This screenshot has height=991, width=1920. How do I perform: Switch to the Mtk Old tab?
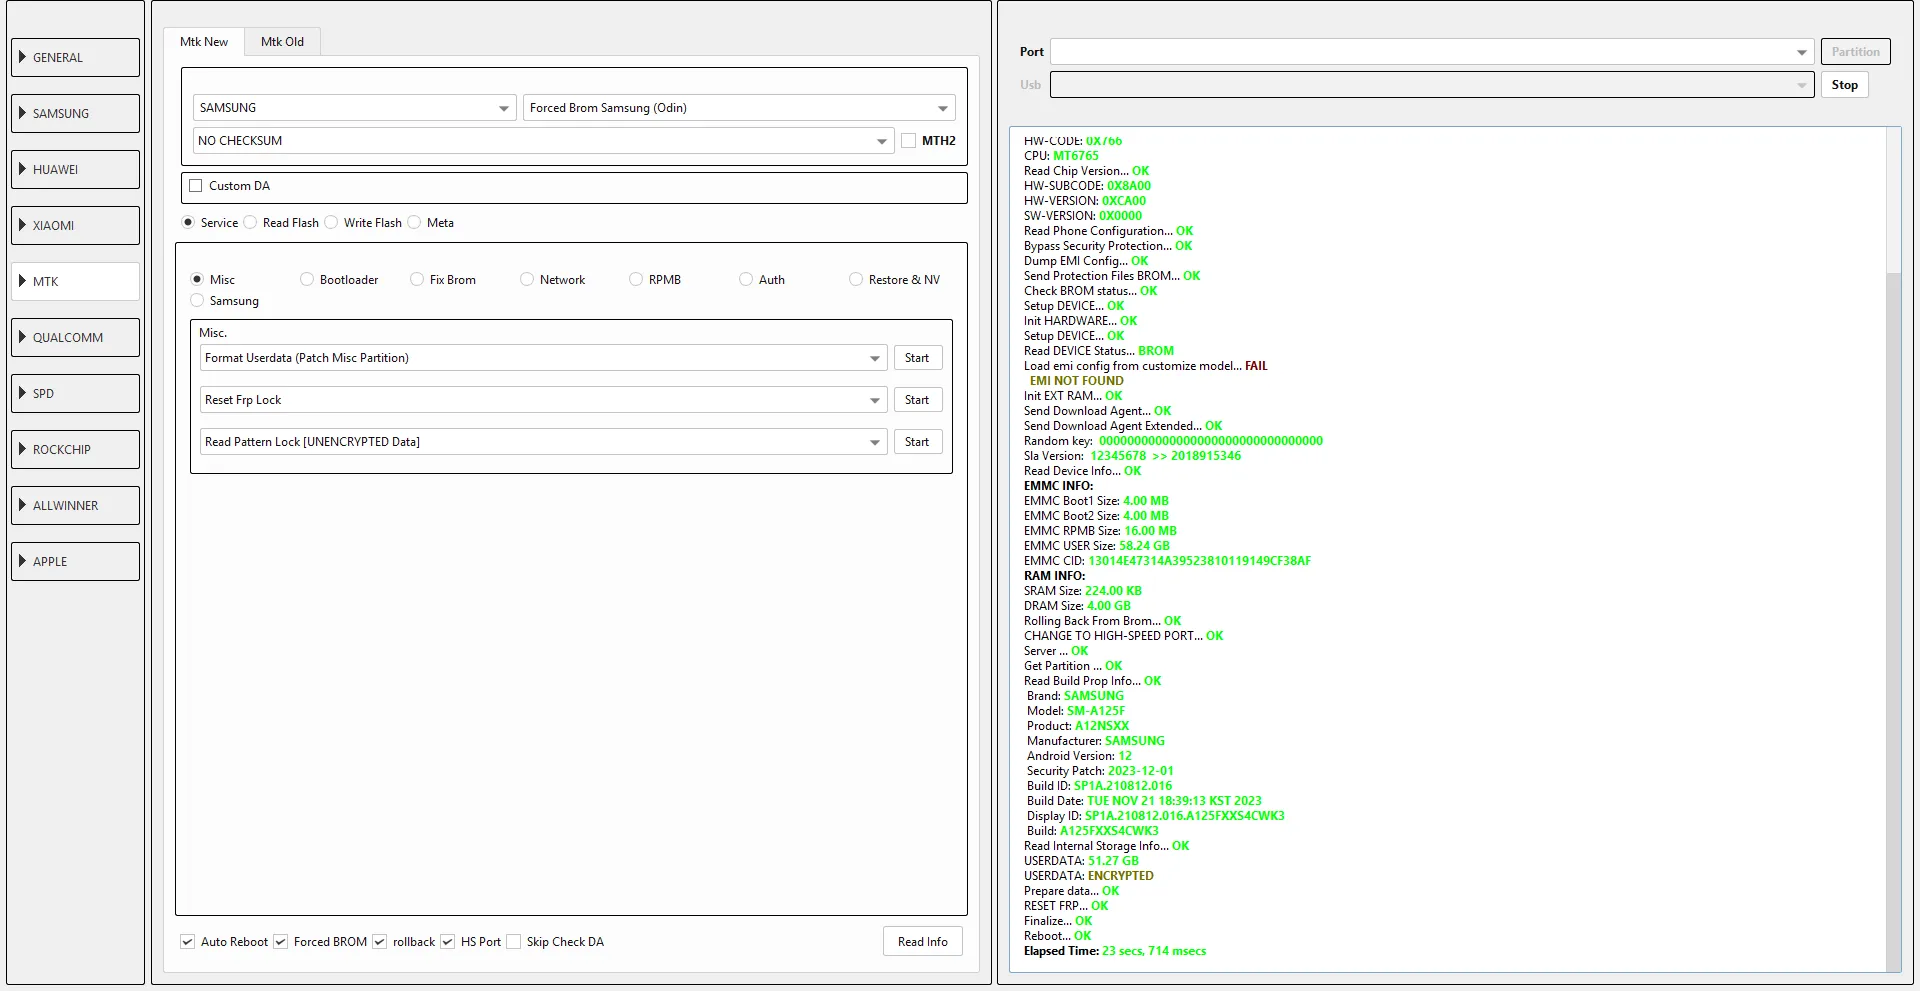click(282, 42)
